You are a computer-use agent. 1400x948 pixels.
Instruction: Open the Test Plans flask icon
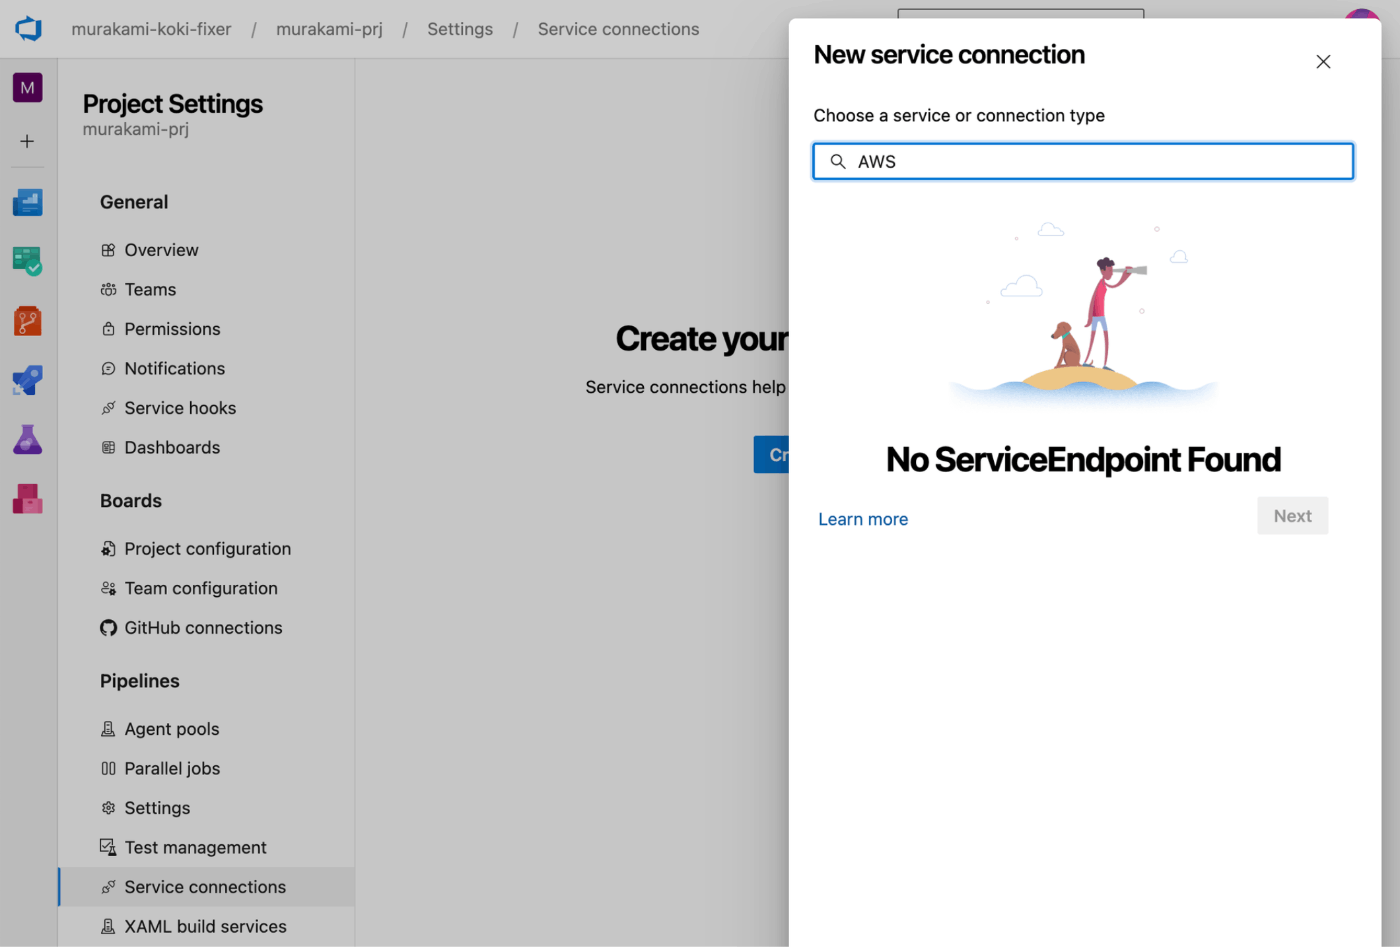coord(27,440)
